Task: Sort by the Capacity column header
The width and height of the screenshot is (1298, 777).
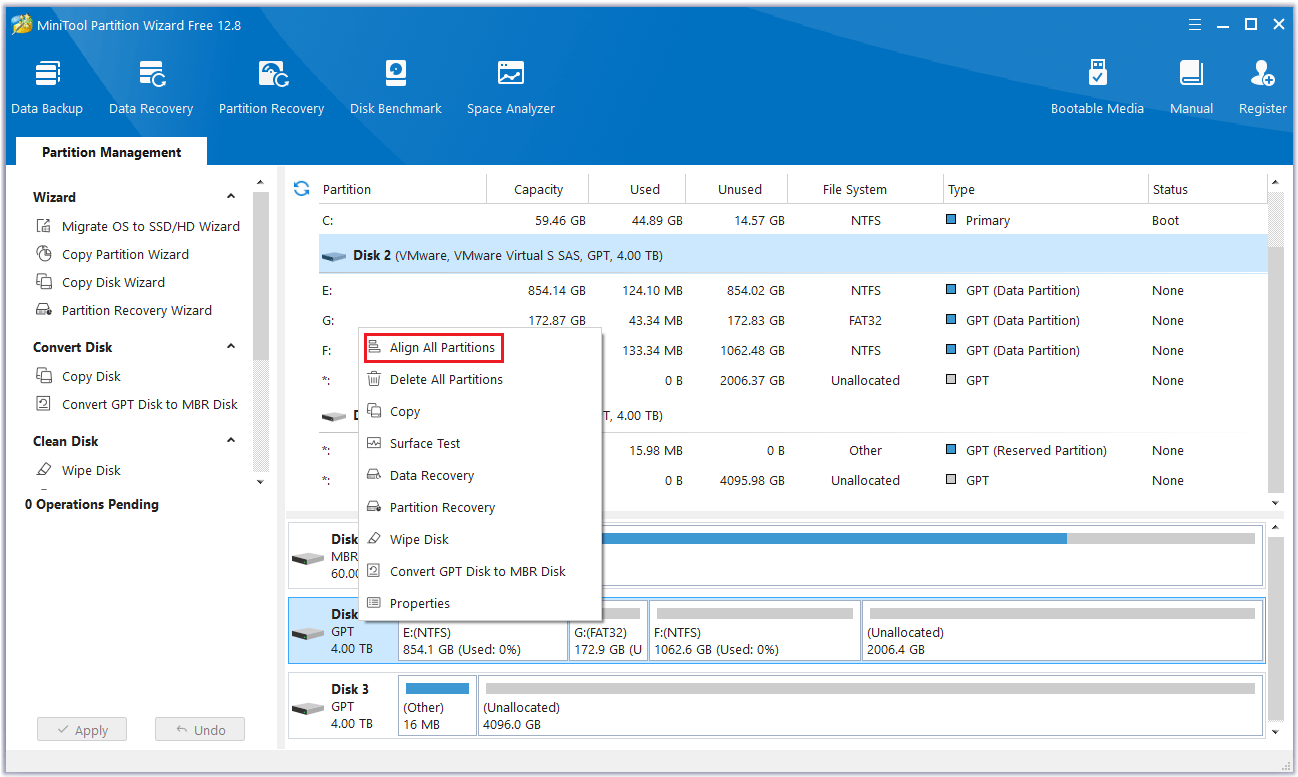Action: click(538, 189)
